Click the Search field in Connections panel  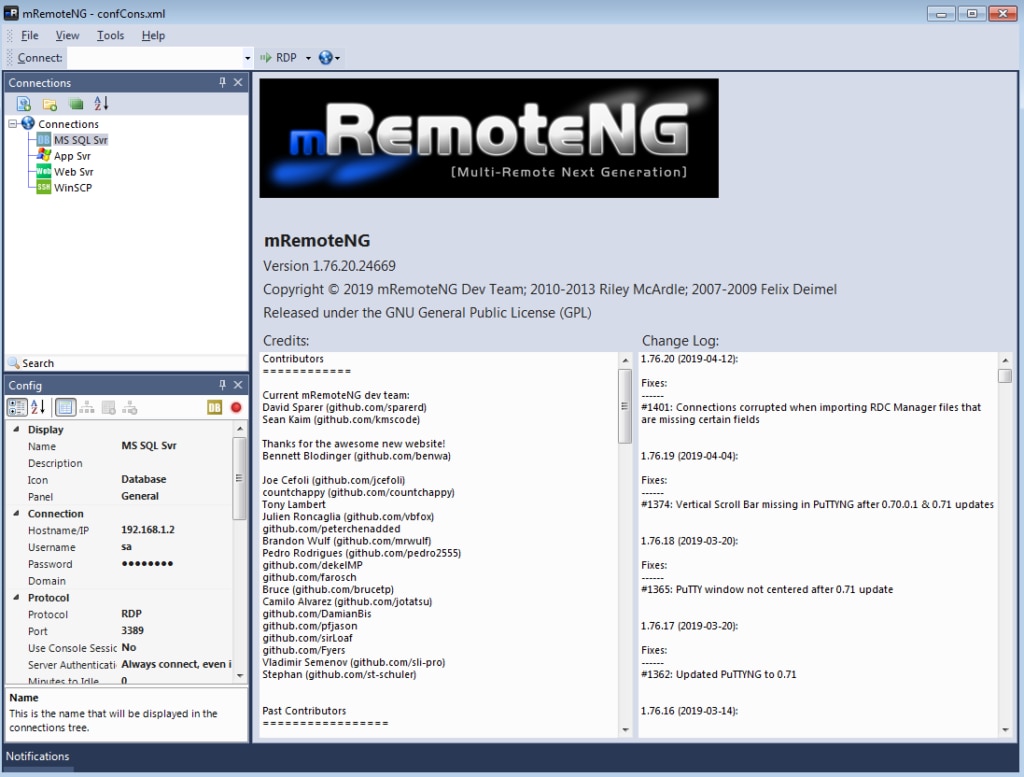(x=127, y=363)
